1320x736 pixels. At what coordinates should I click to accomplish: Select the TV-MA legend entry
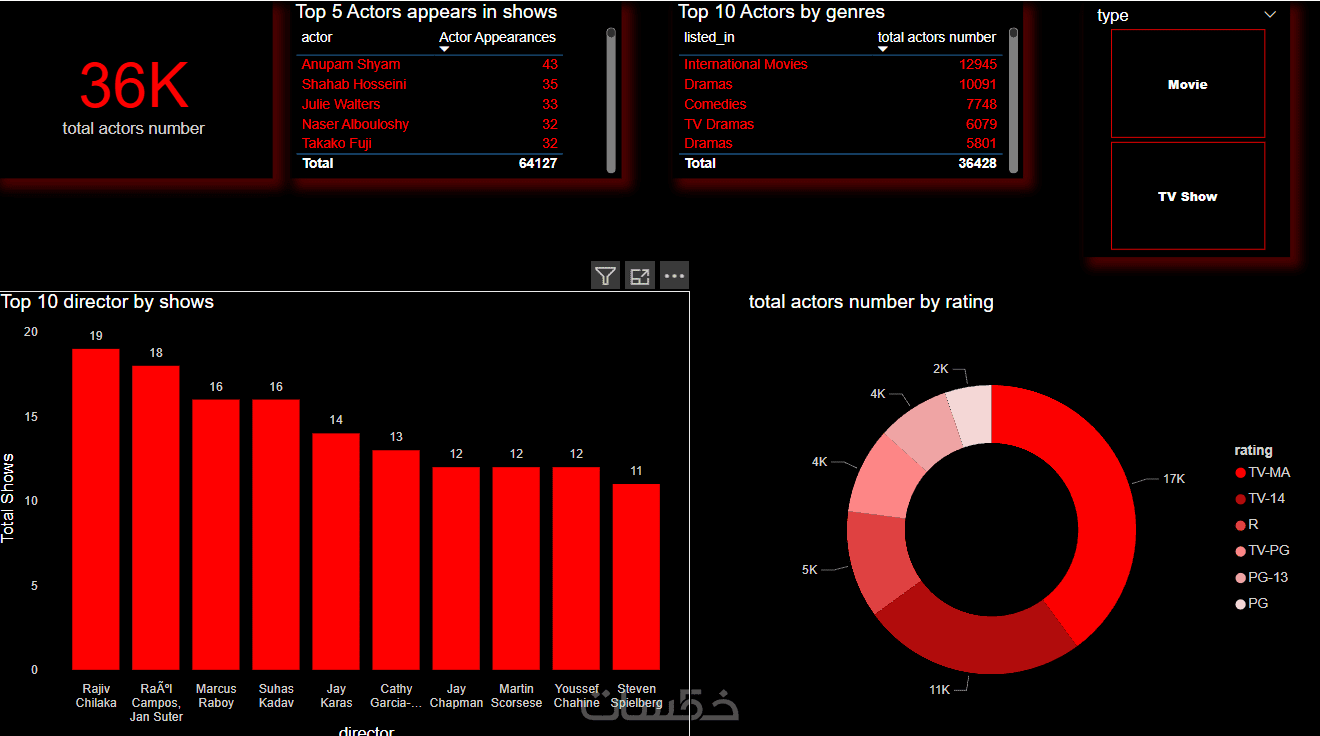coord(1262,472)
